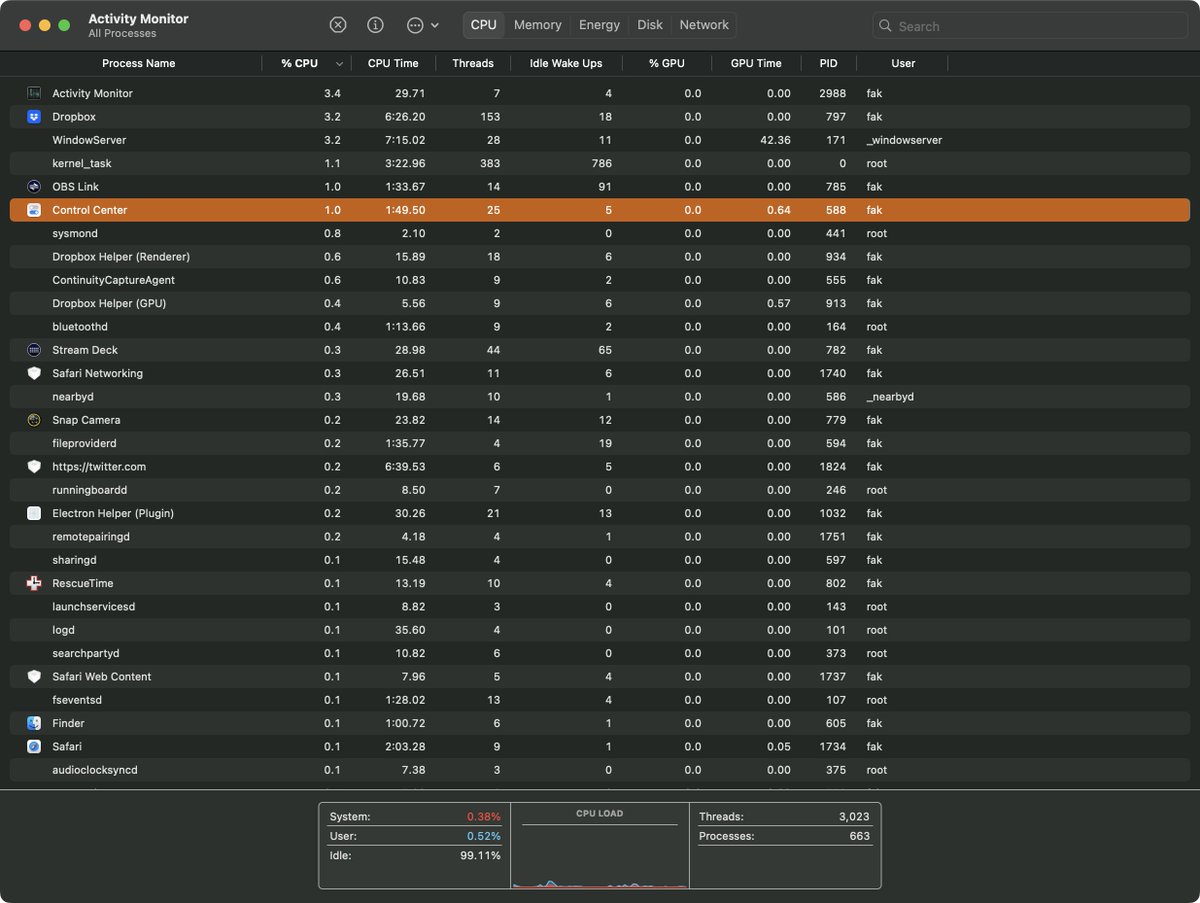The image size is (1200, 903).
Task: Sort by the Threads column header
Action: pyautogui.click(x=473, y=63)
